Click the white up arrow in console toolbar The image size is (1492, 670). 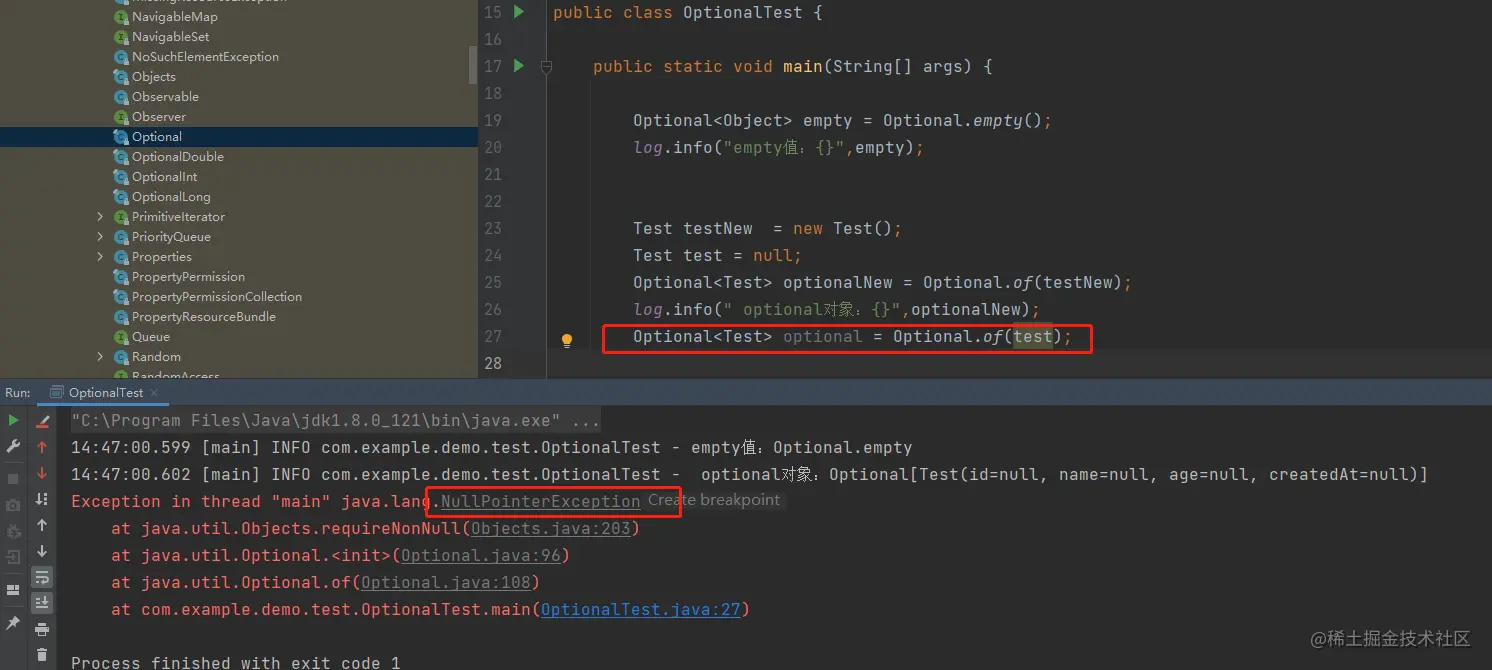[x=42, y=525]
